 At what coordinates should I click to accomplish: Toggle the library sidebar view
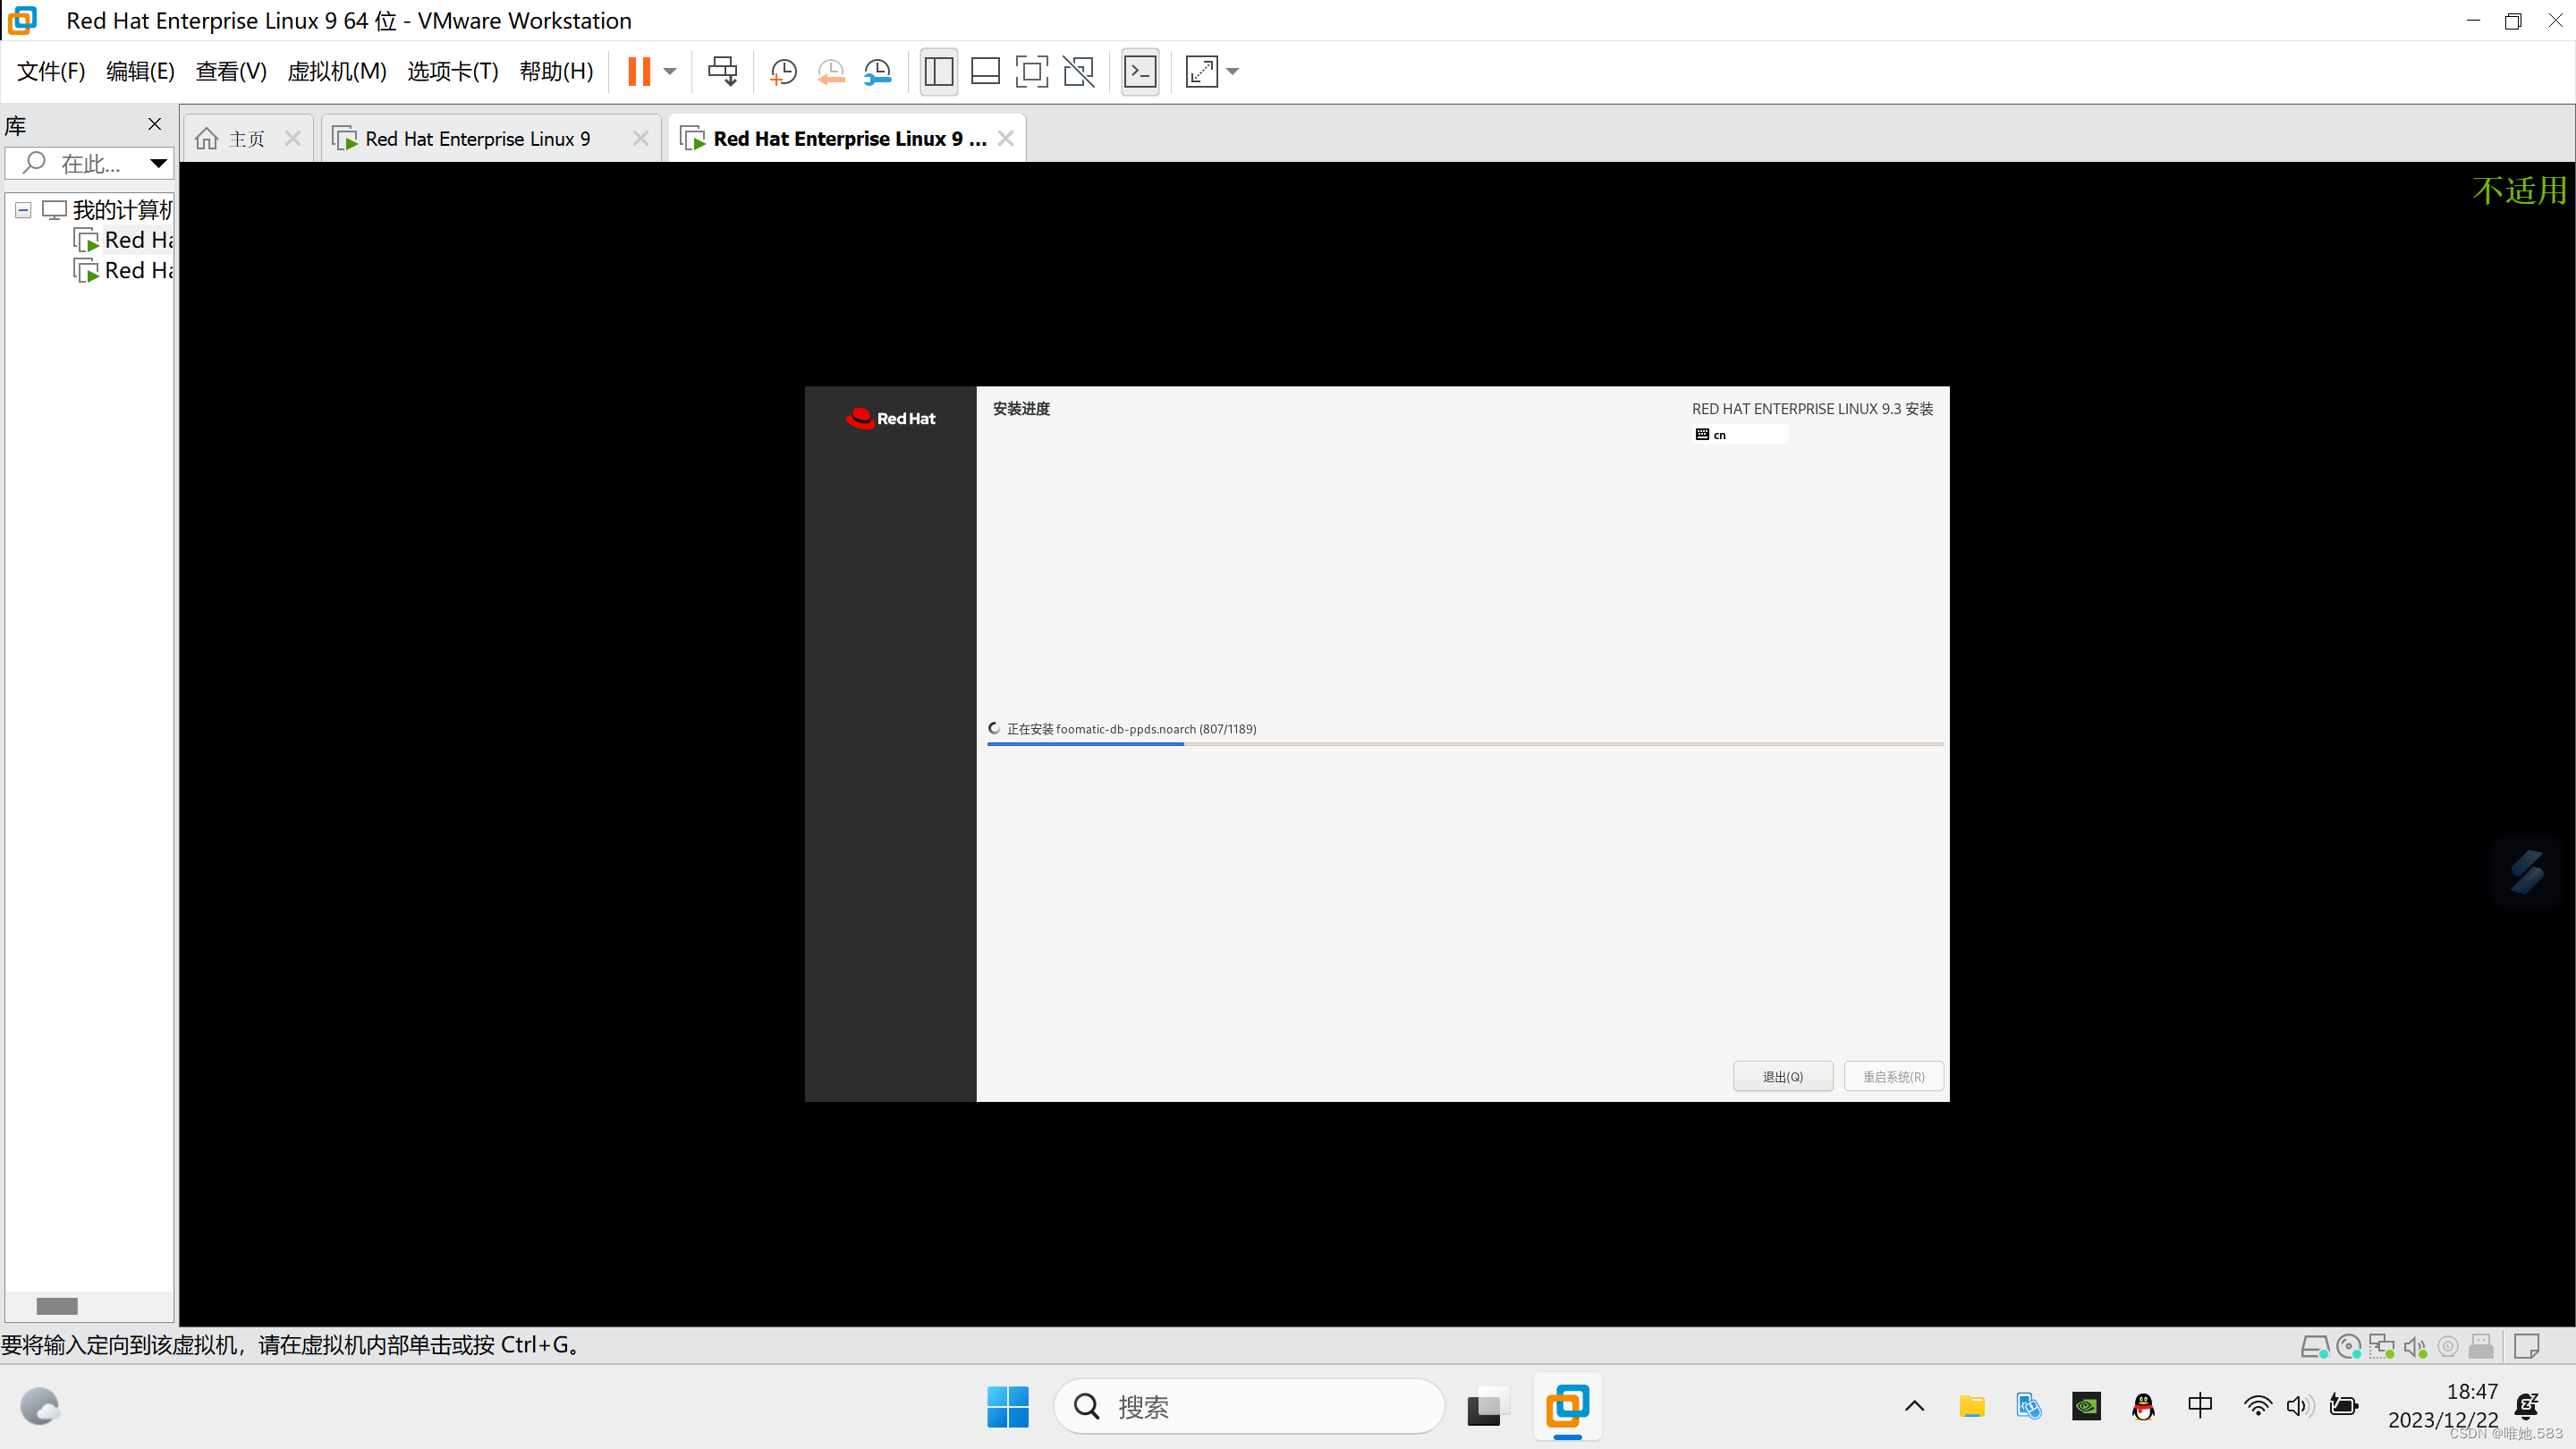938,71
